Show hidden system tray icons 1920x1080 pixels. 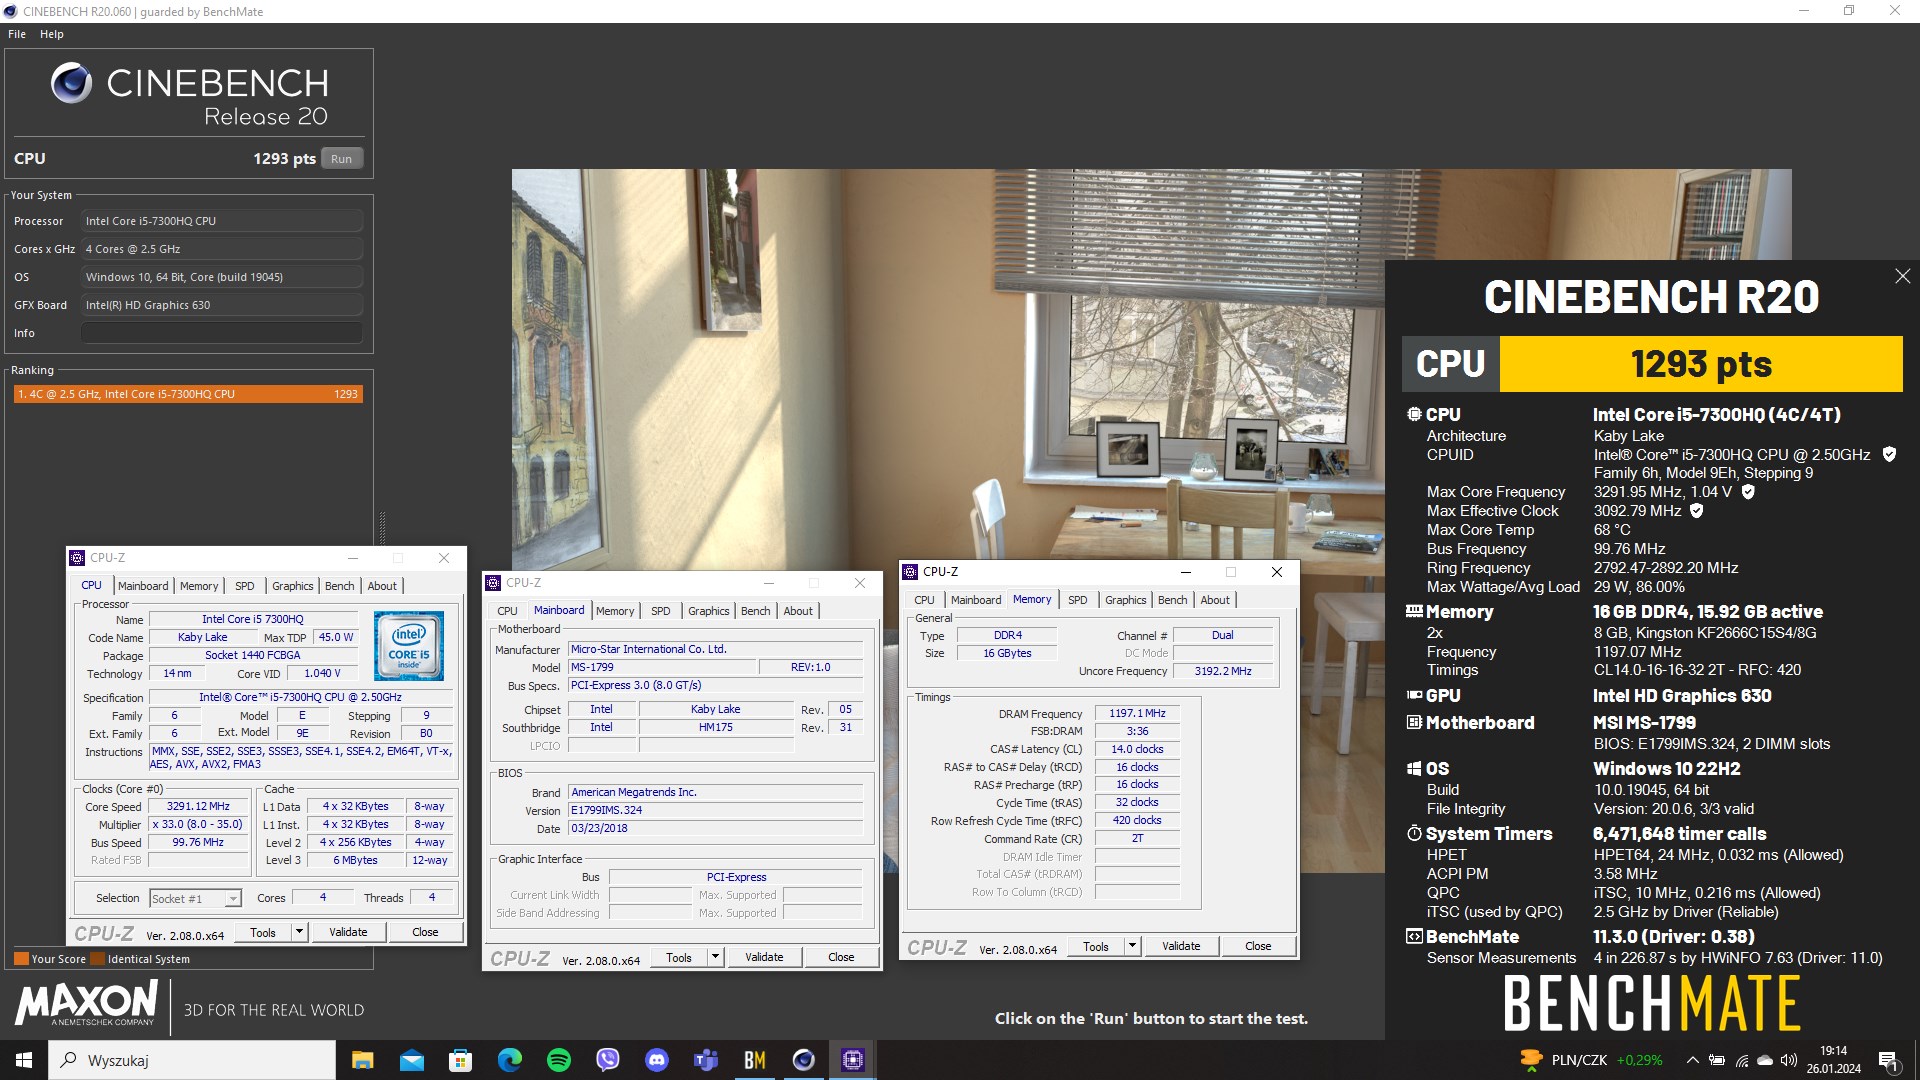(x=1692, y=1060)
